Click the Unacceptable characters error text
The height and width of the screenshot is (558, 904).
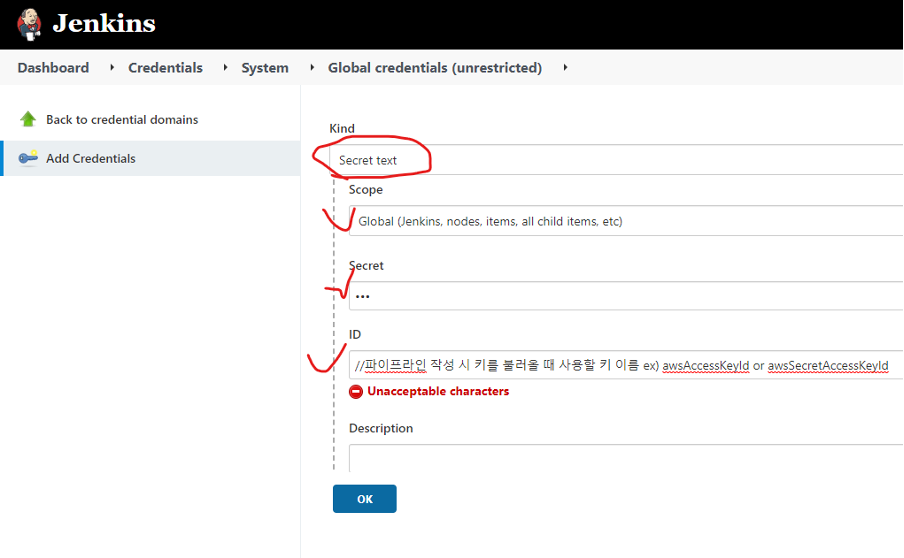pyautogui.click(x=438, y=391)
